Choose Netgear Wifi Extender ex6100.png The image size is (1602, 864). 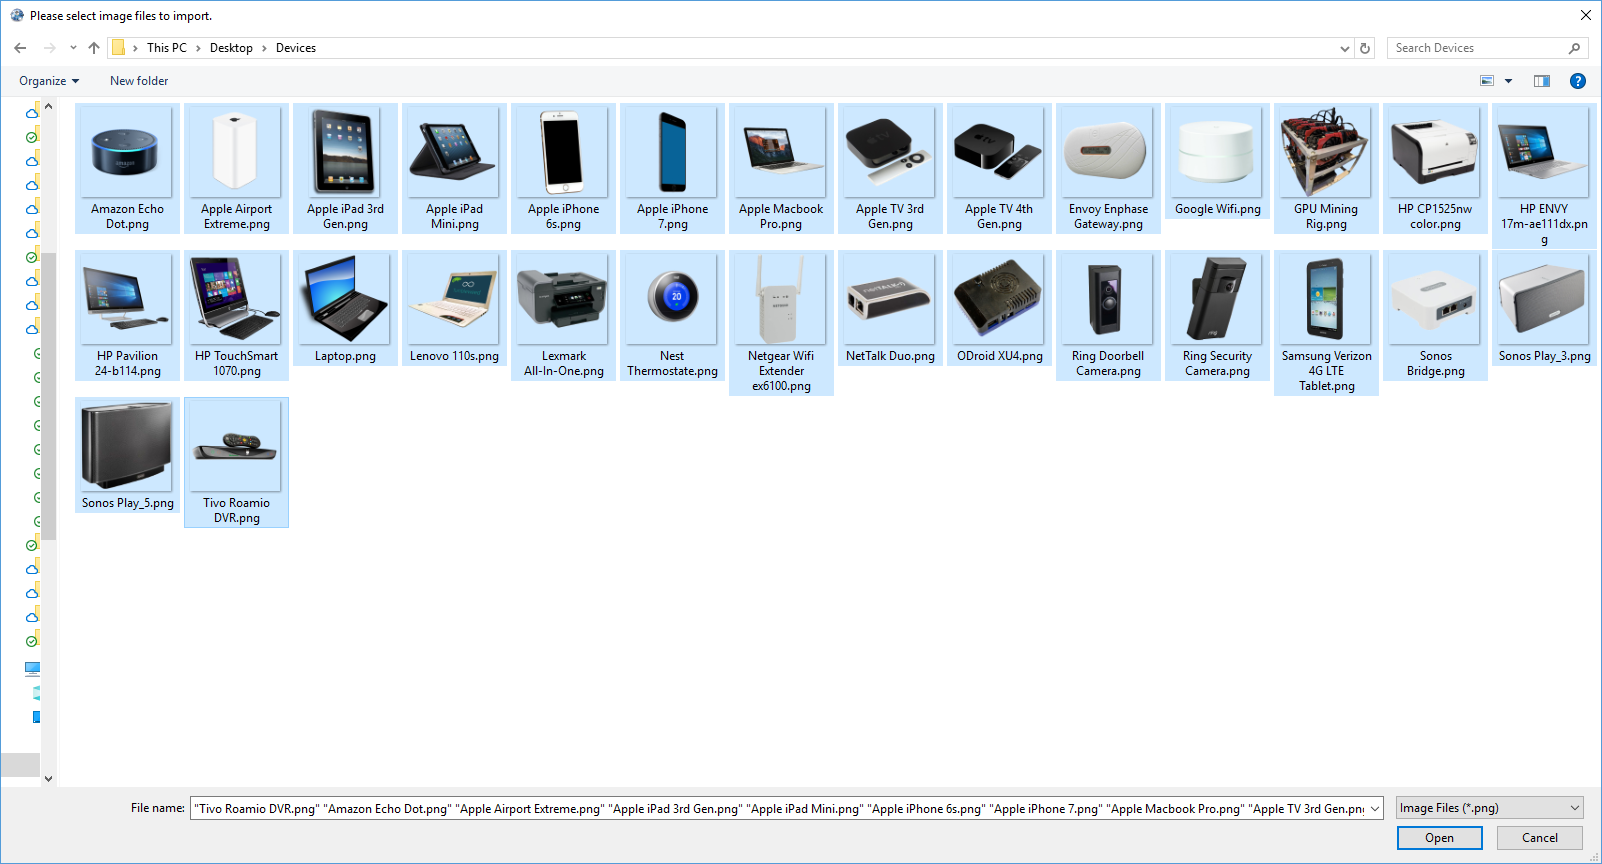[781, 323]
